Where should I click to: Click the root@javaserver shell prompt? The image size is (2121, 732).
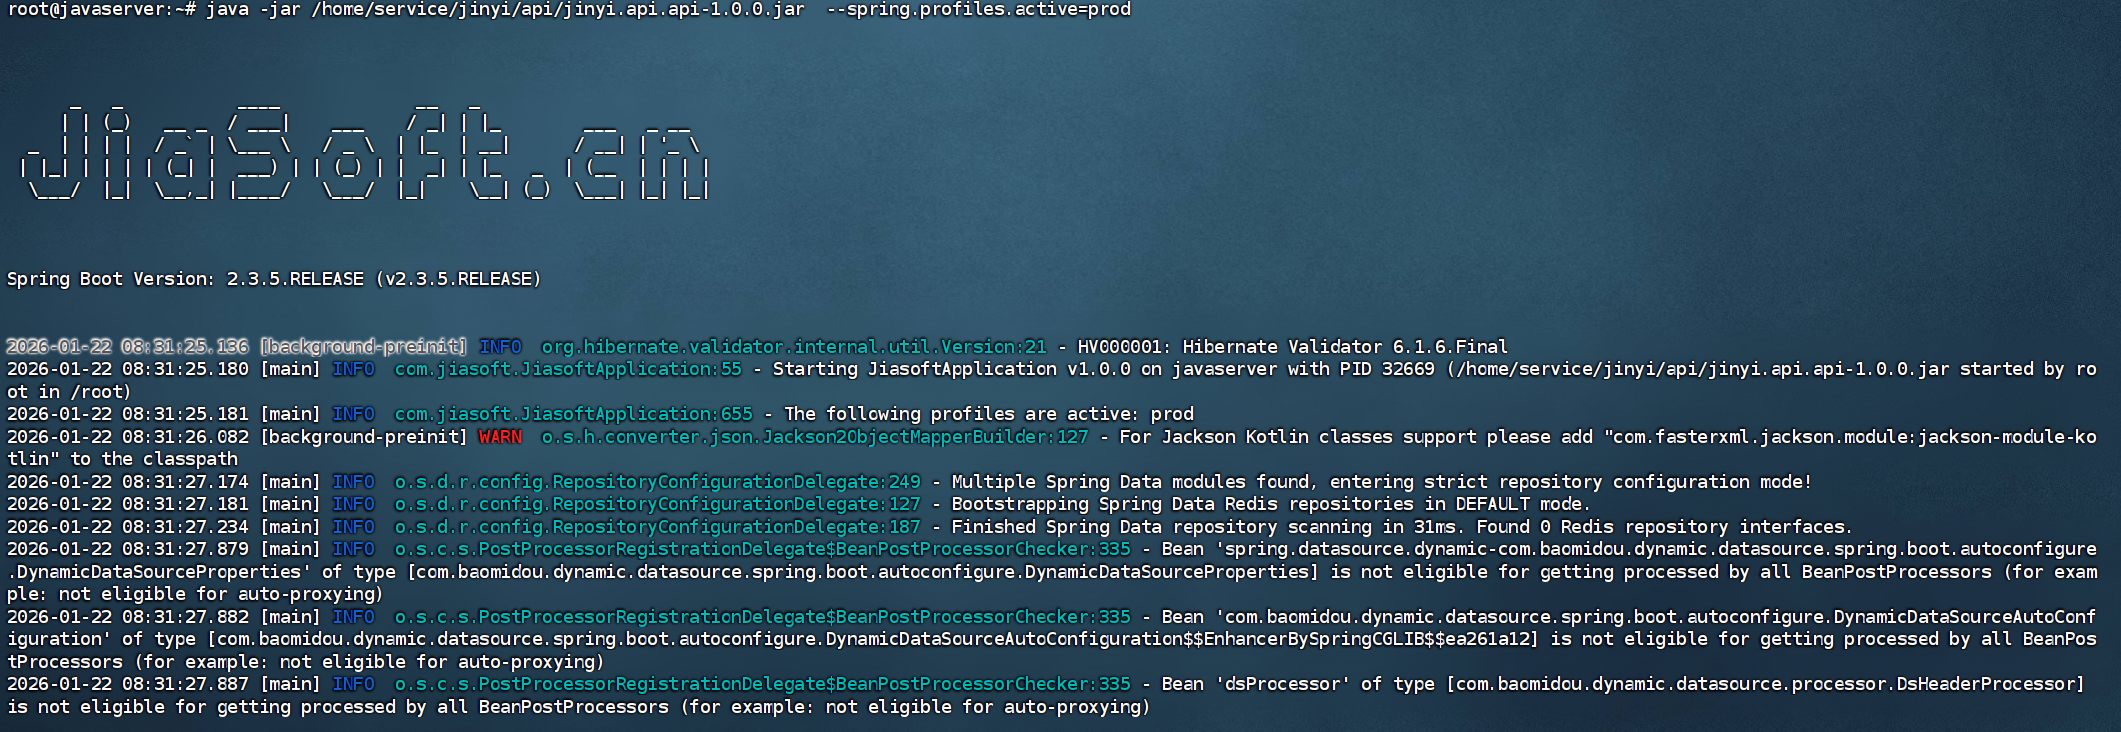coord(100,10)
